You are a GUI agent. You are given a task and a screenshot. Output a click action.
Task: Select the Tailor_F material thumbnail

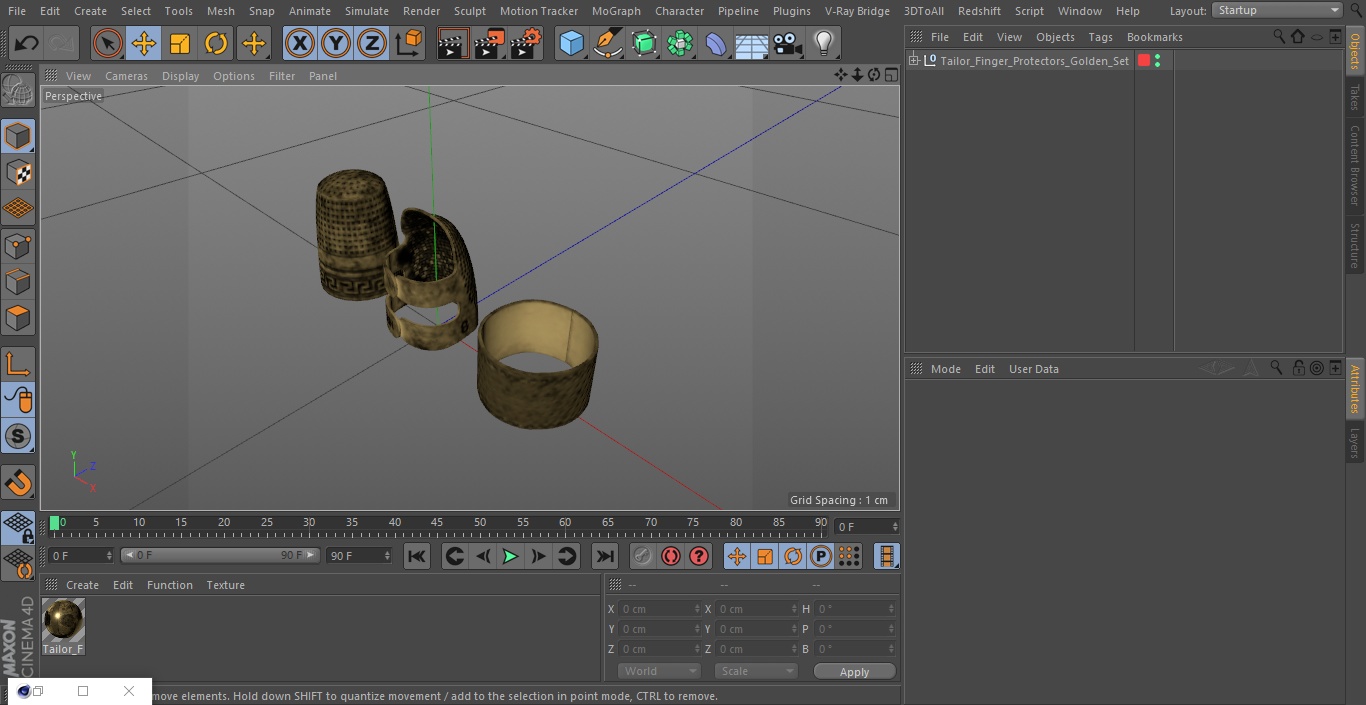click(63, 620)
